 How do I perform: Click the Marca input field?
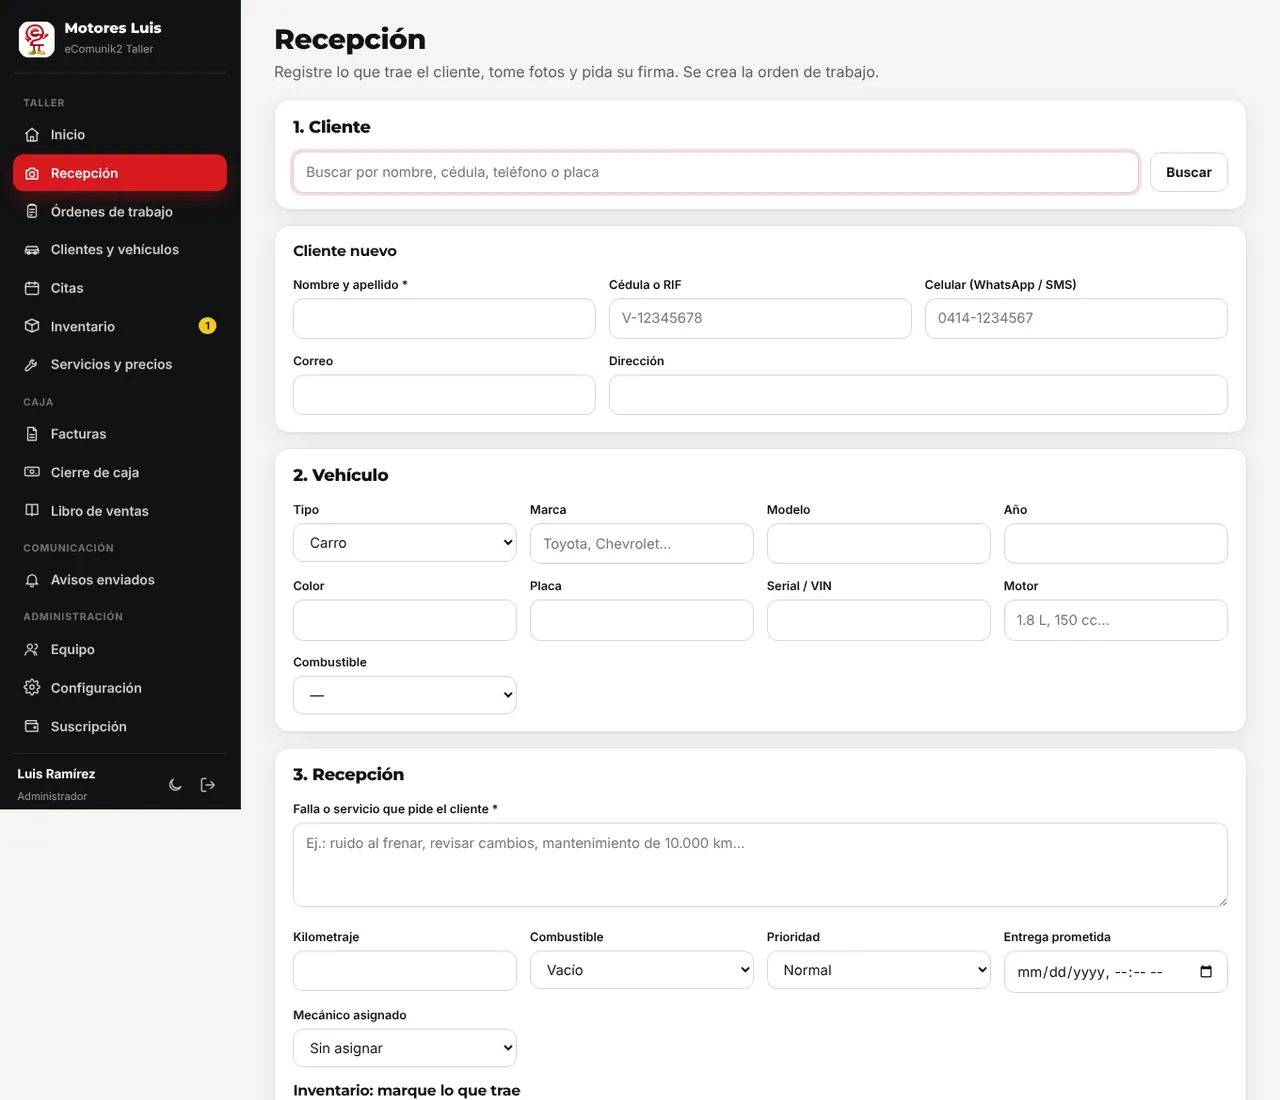pyautogui.click(x=642, y=544)
